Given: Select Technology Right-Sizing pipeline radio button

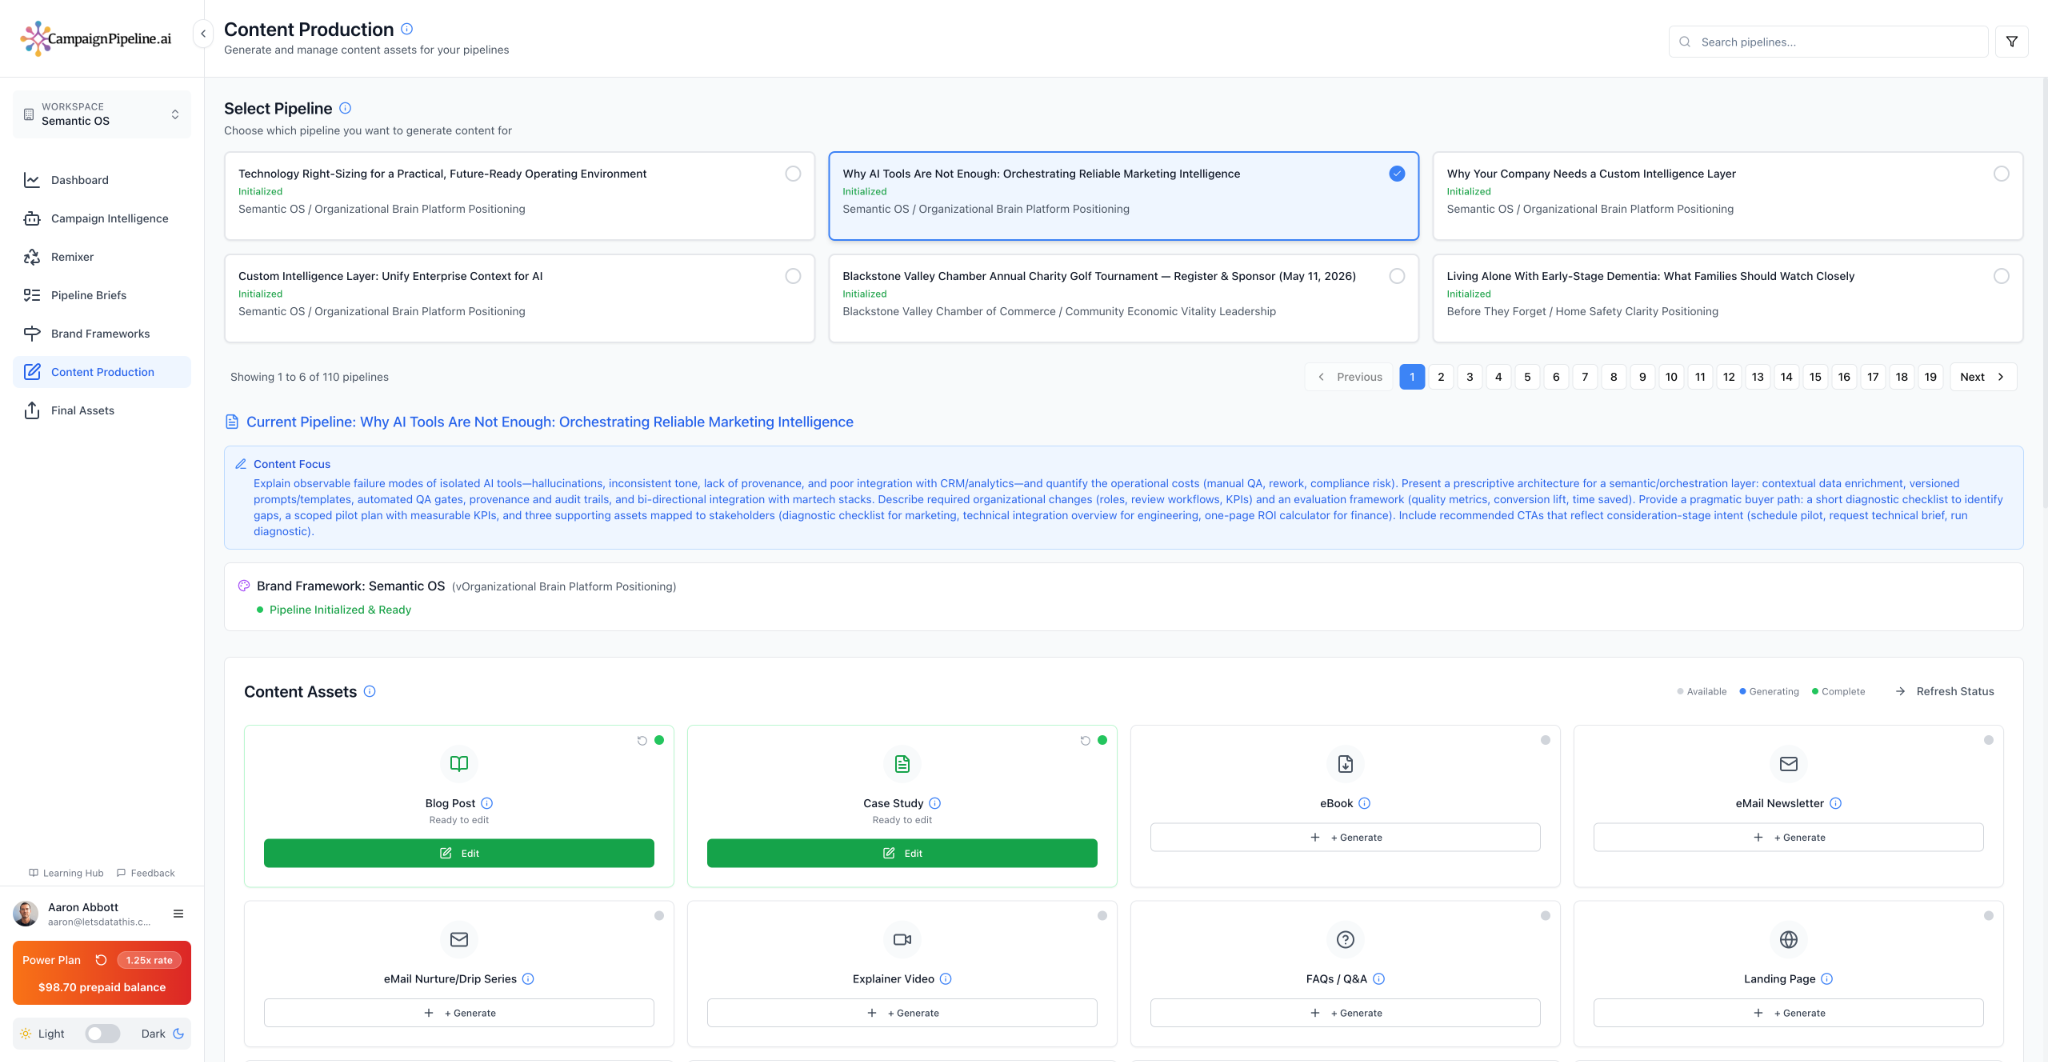Looking at the screenshot, I should [793, 174].
